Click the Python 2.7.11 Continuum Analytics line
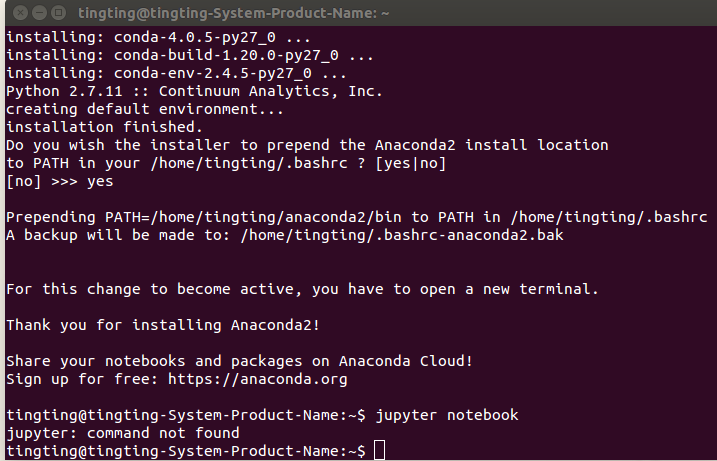Screen dimensions: 717x461 coord(194,91)
